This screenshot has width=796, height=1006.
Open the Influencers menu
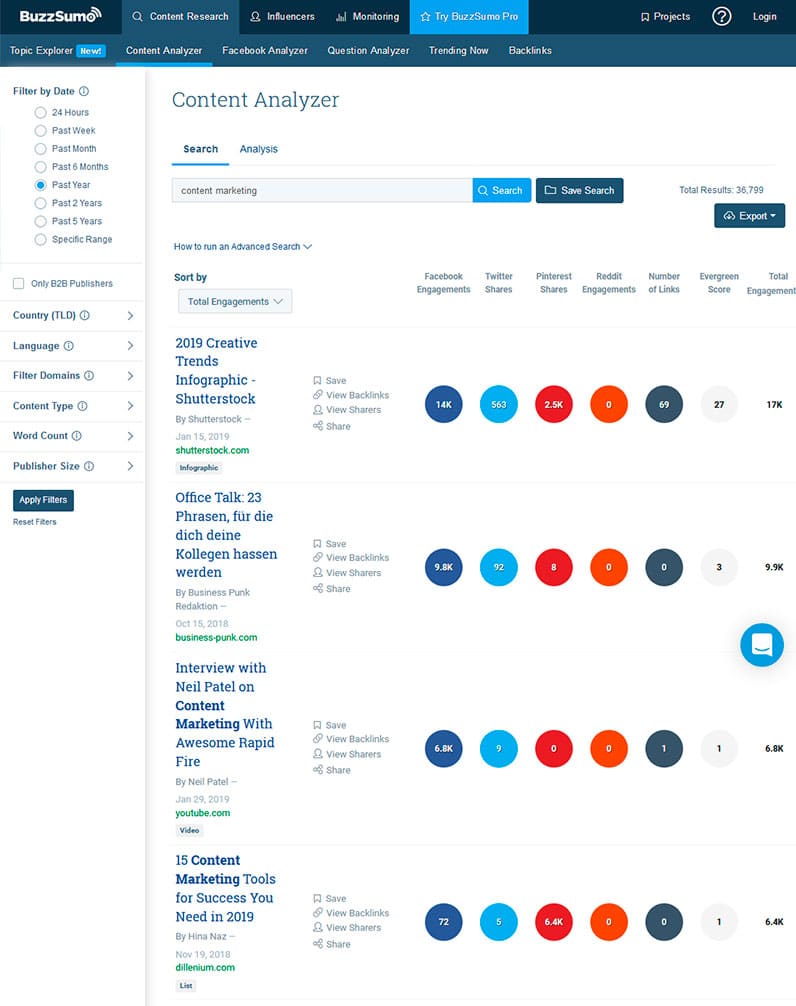[282, 17]
